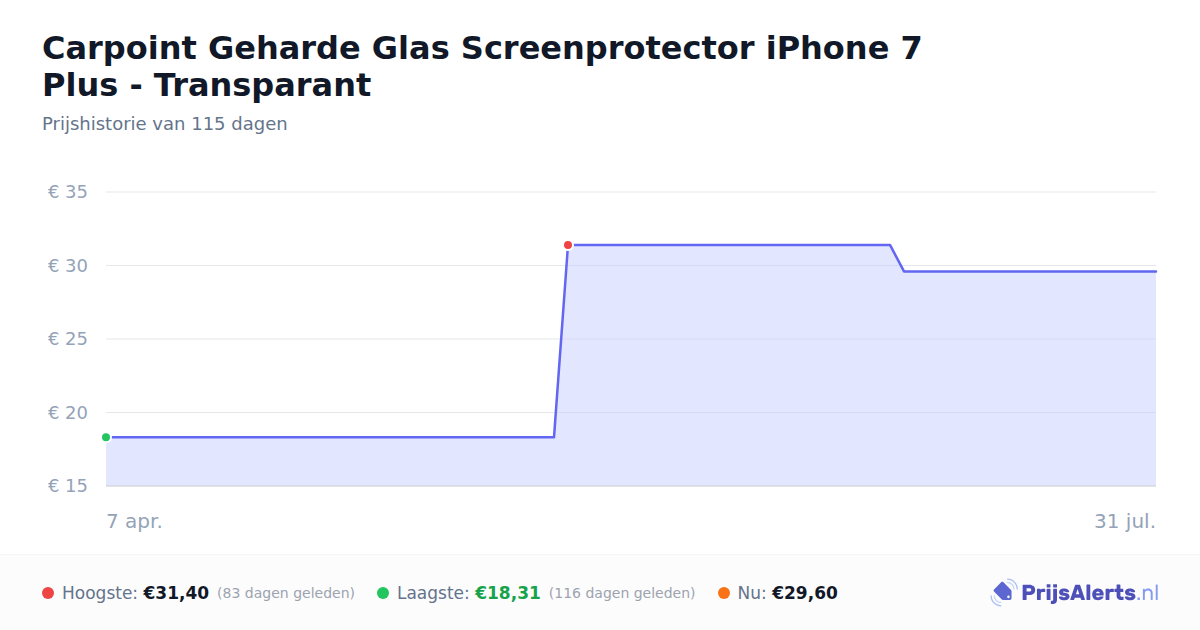Click the green lowest price dot on chart
The image size is (1200, 630).
click(106, 437)
